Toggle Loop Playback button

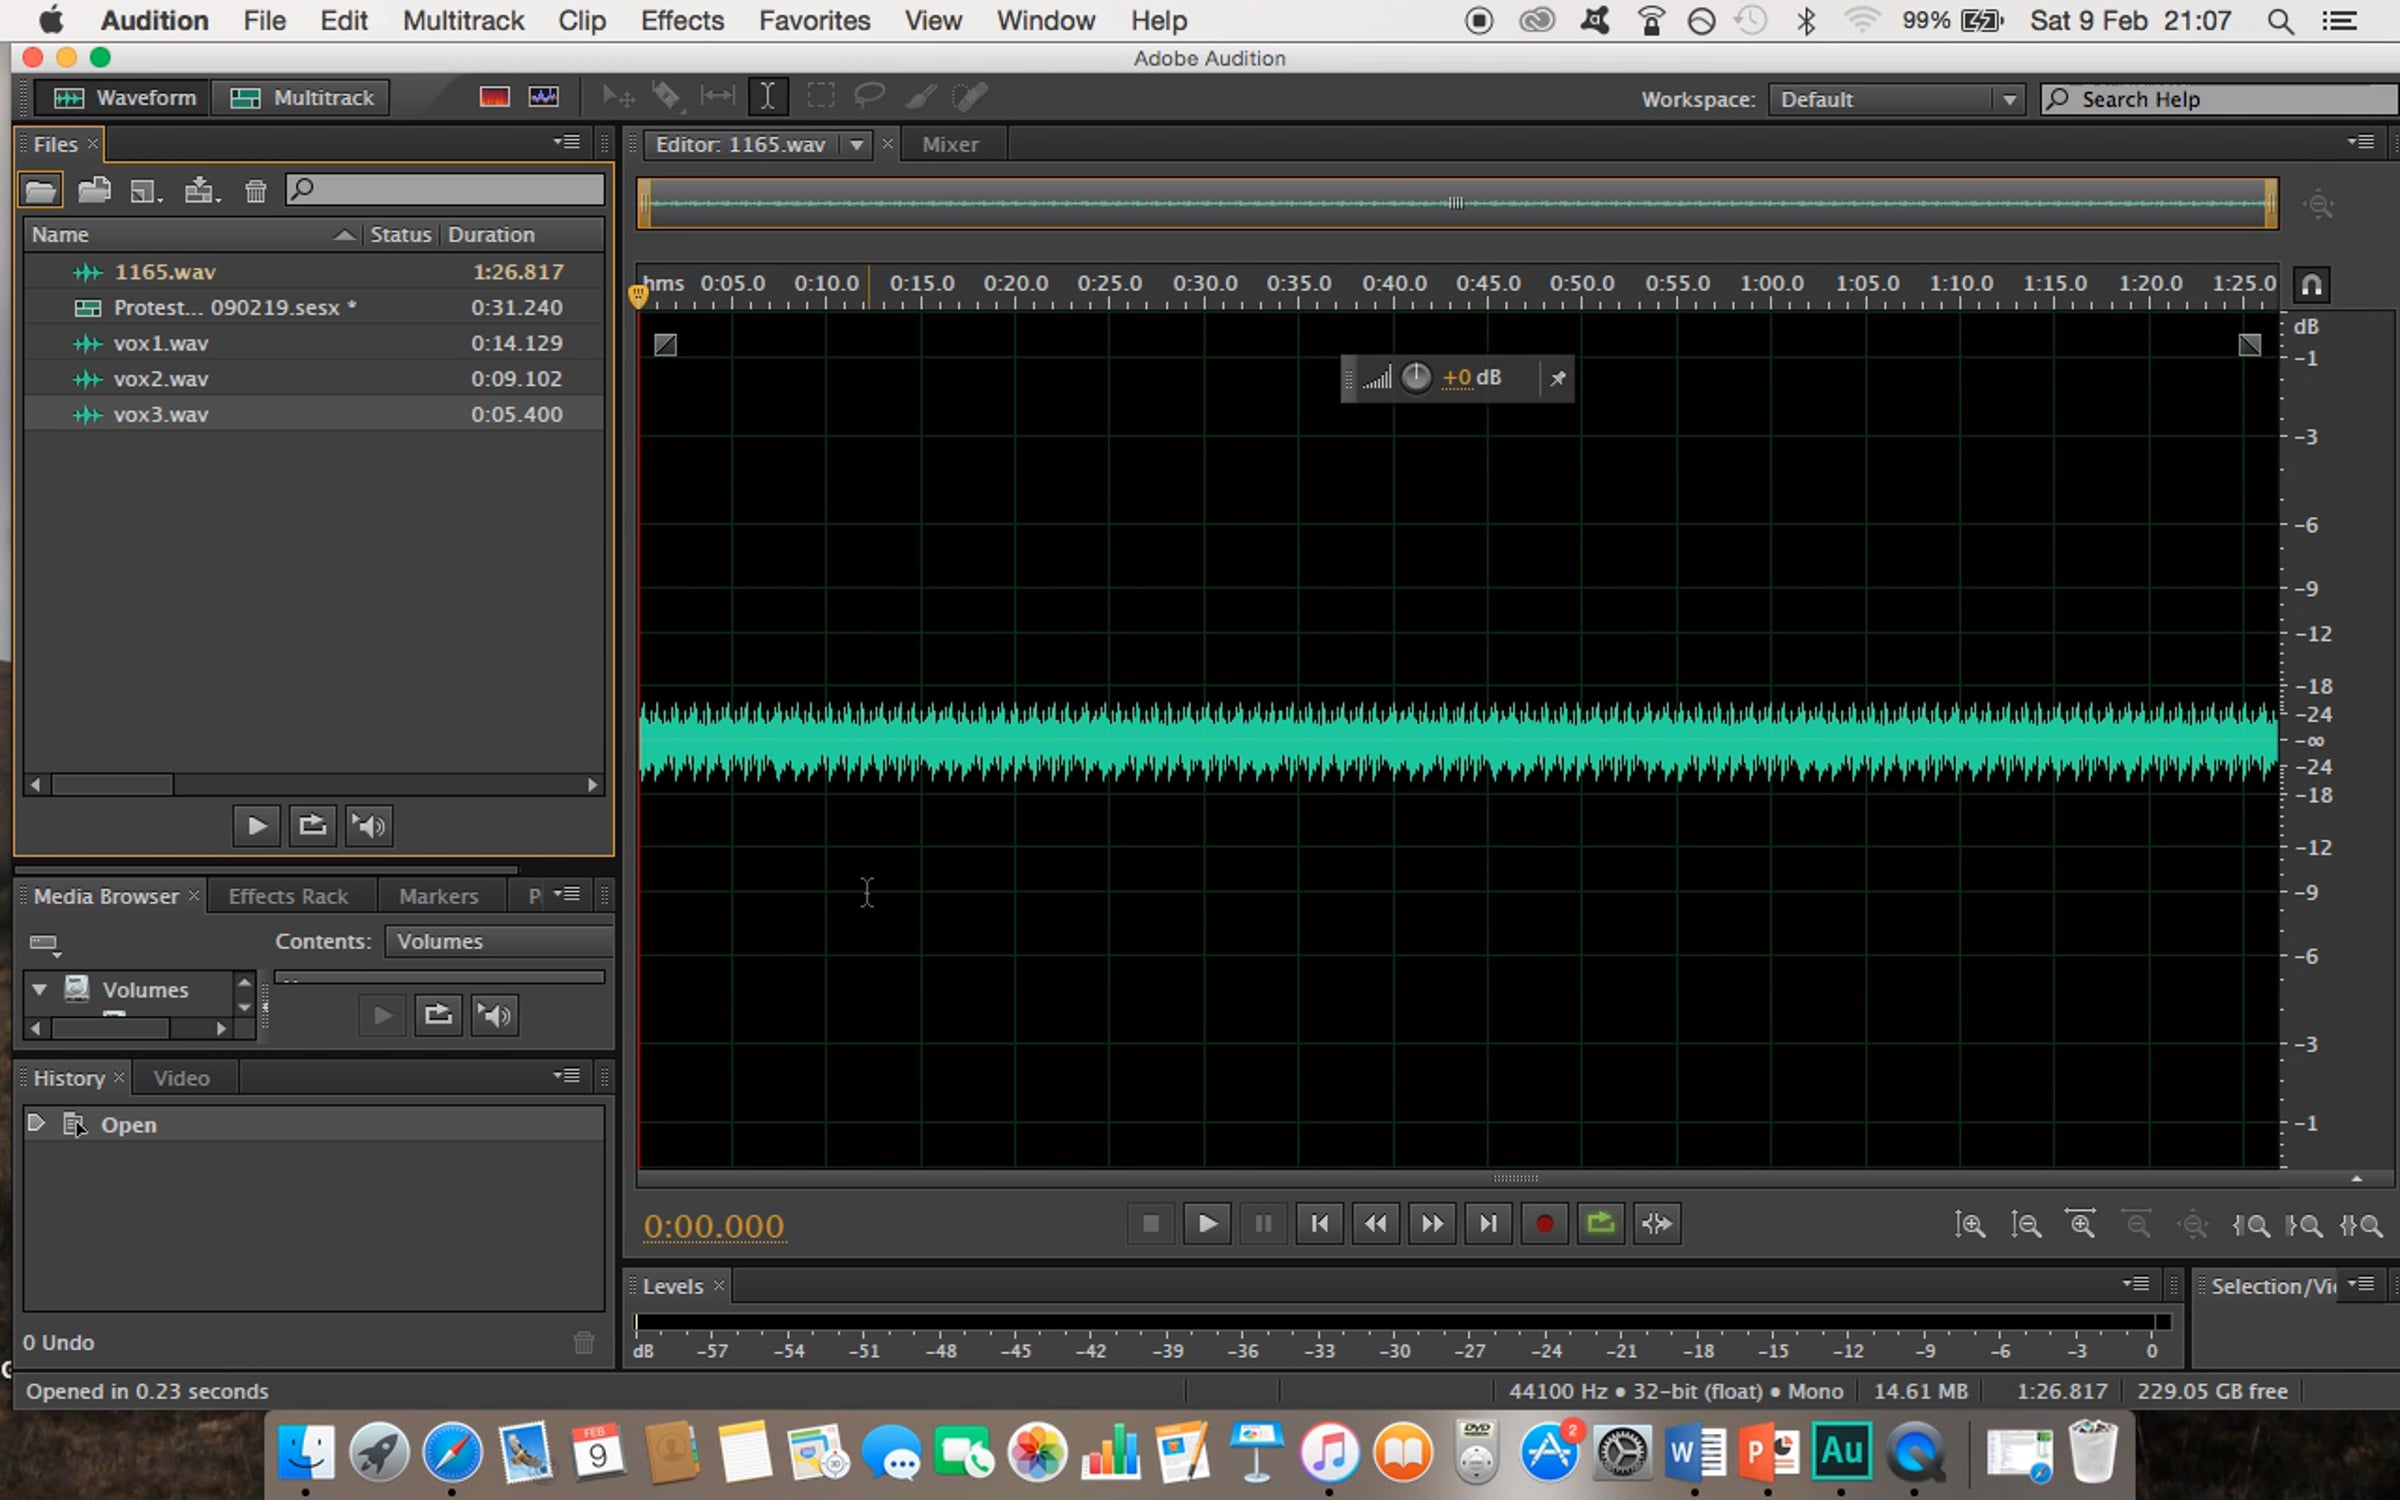pos(1600,1224)
